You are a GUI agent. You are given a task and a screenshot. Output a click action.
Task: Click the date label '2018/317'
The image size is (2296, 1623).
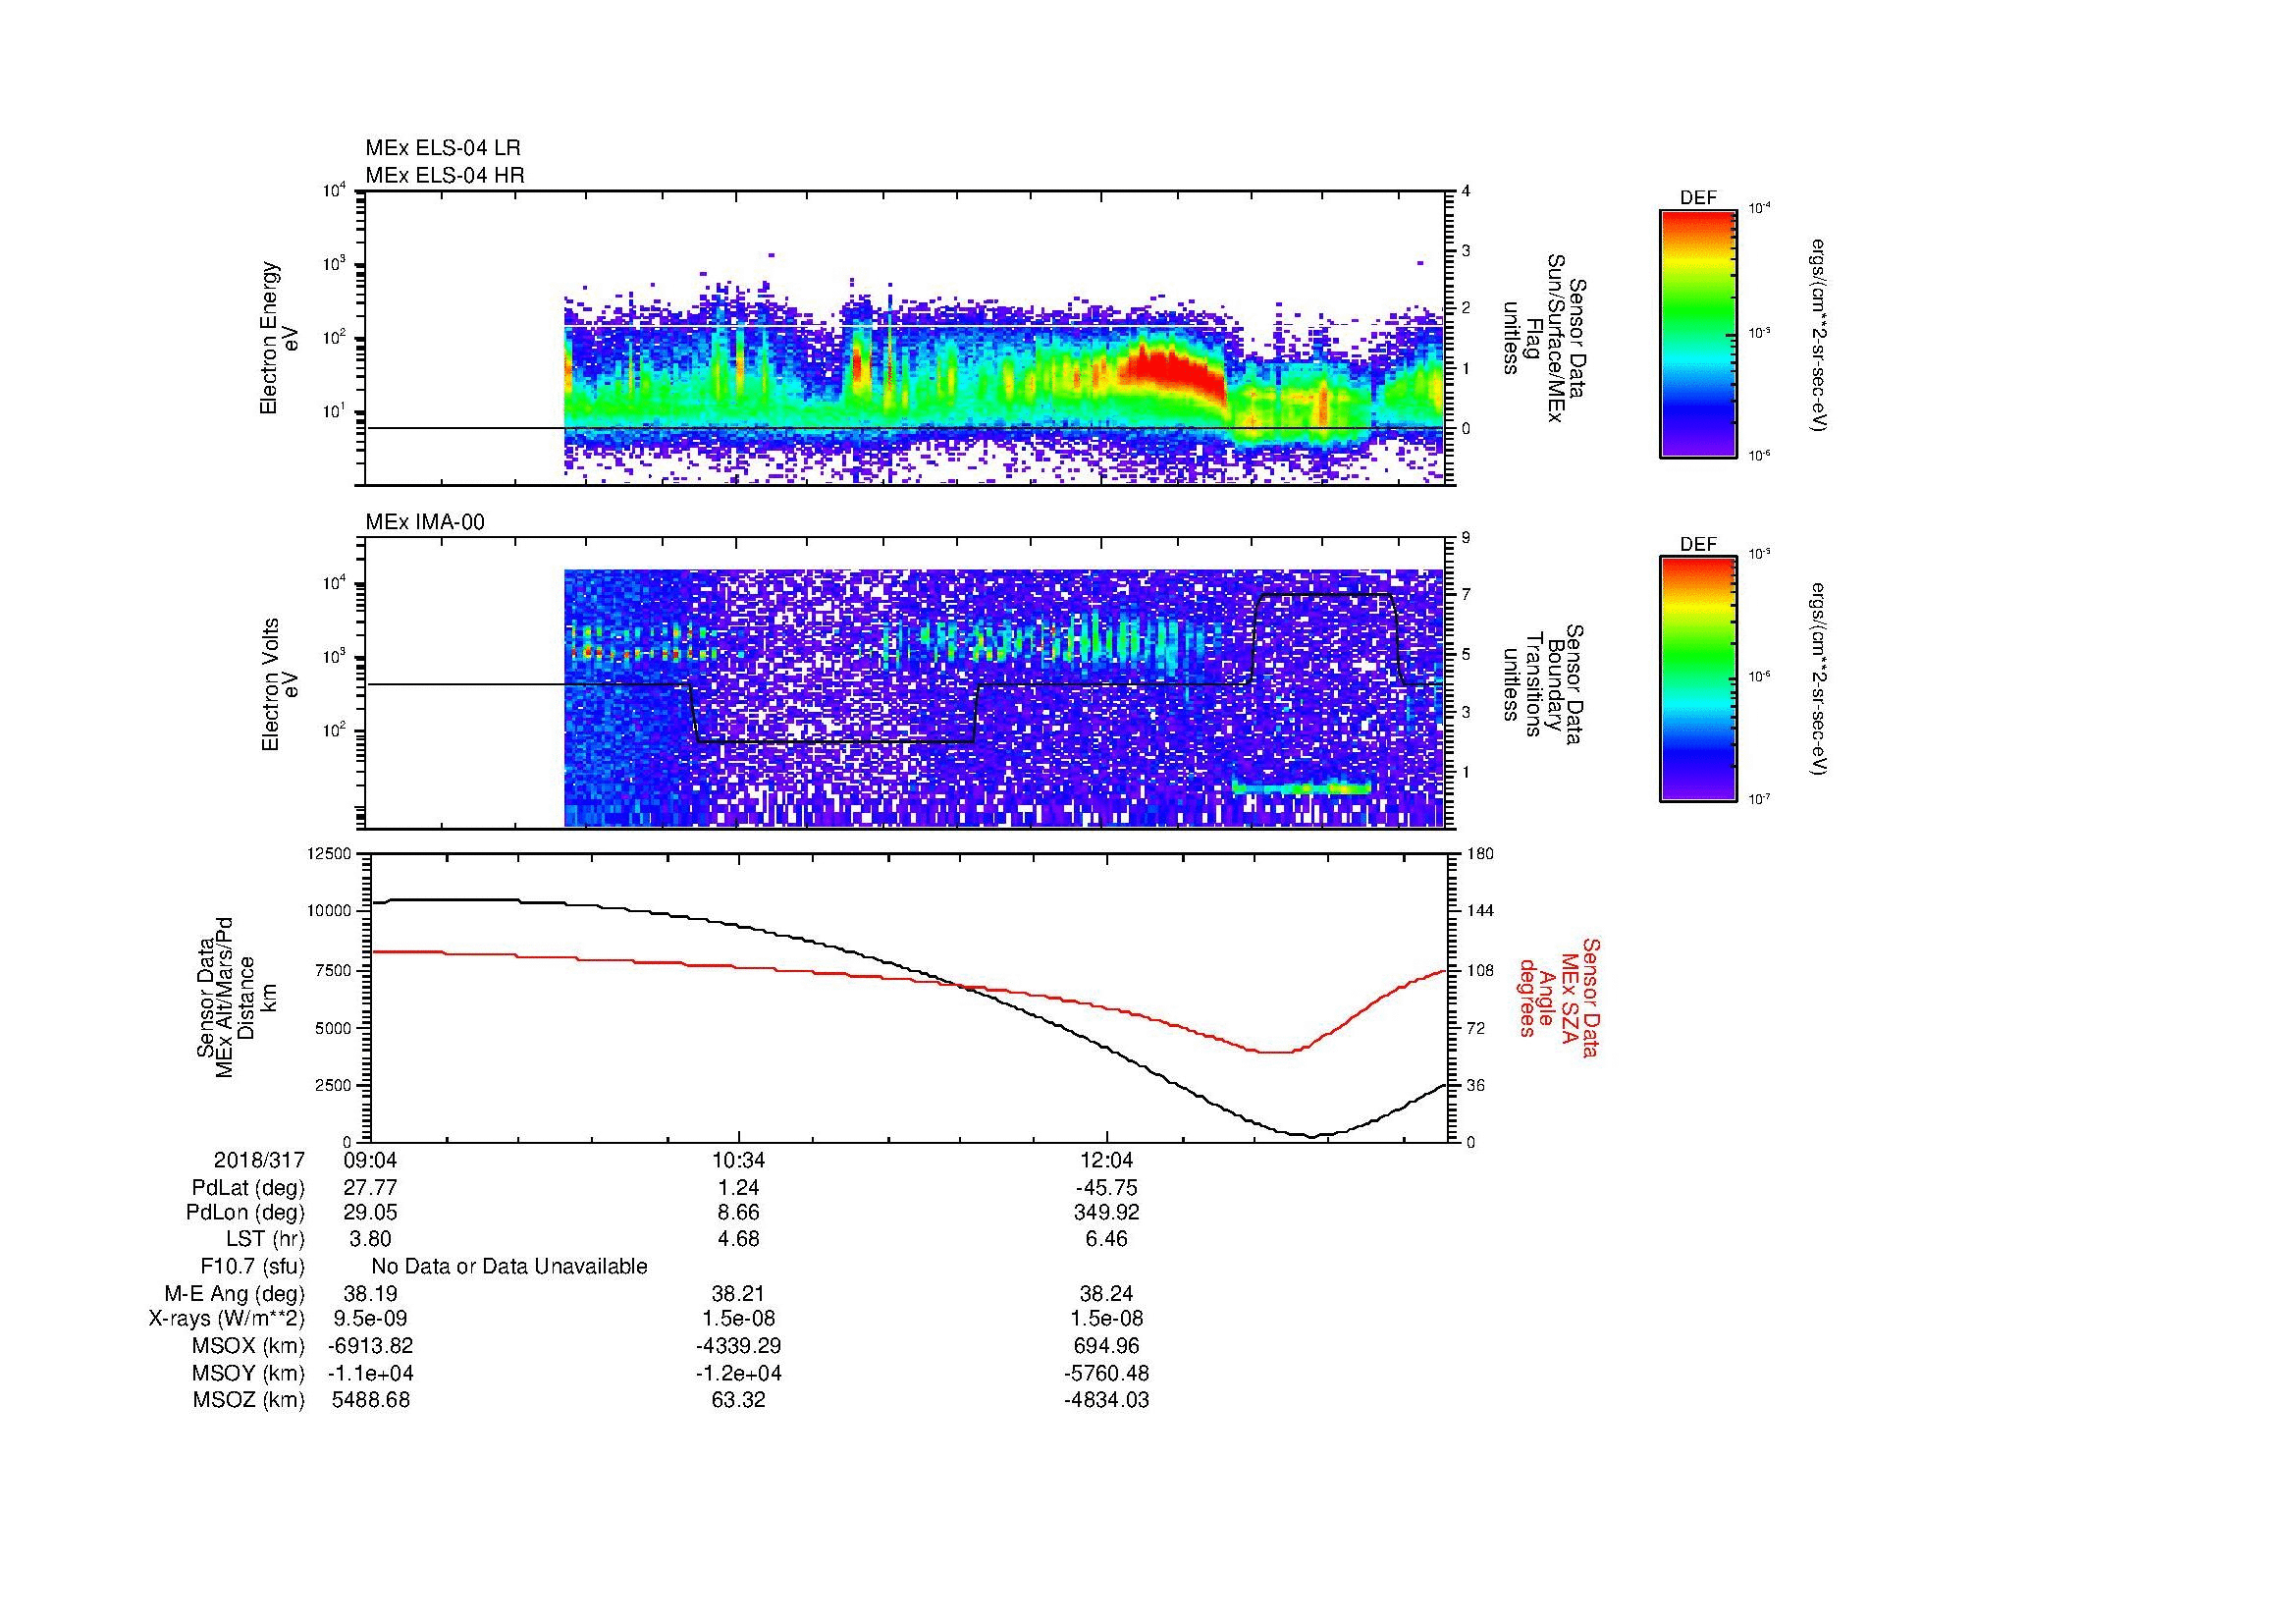[x=259, y=1160]
